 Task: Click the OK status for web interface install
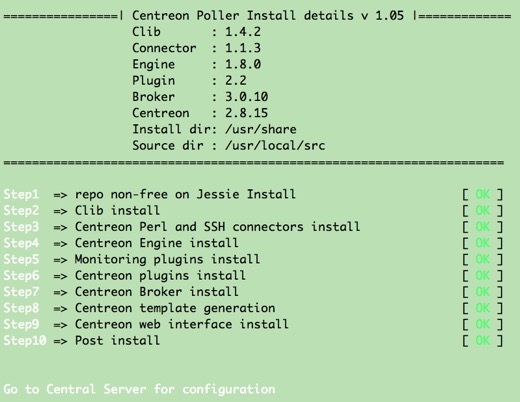coord(483,324)
